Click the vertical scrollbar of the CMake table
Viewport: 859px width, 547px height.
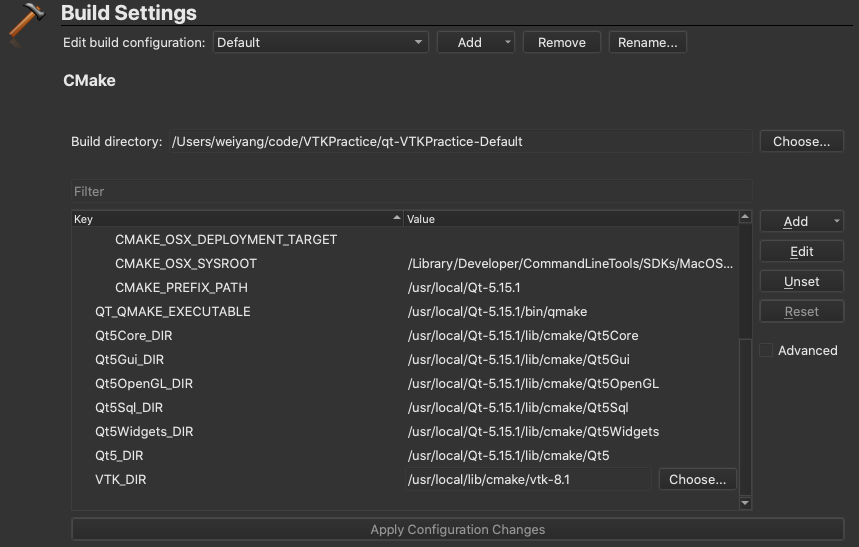(745, 361)
